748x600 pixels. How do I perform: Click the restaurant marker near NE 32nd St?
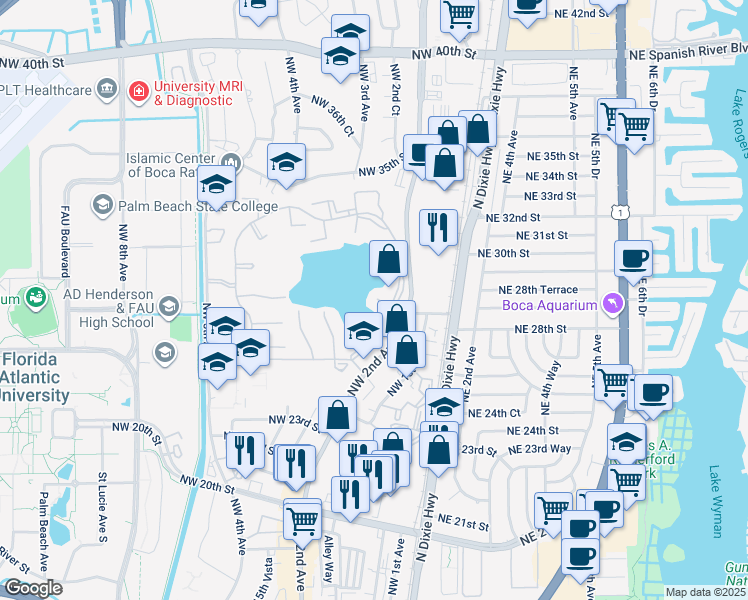coord(438,227)
